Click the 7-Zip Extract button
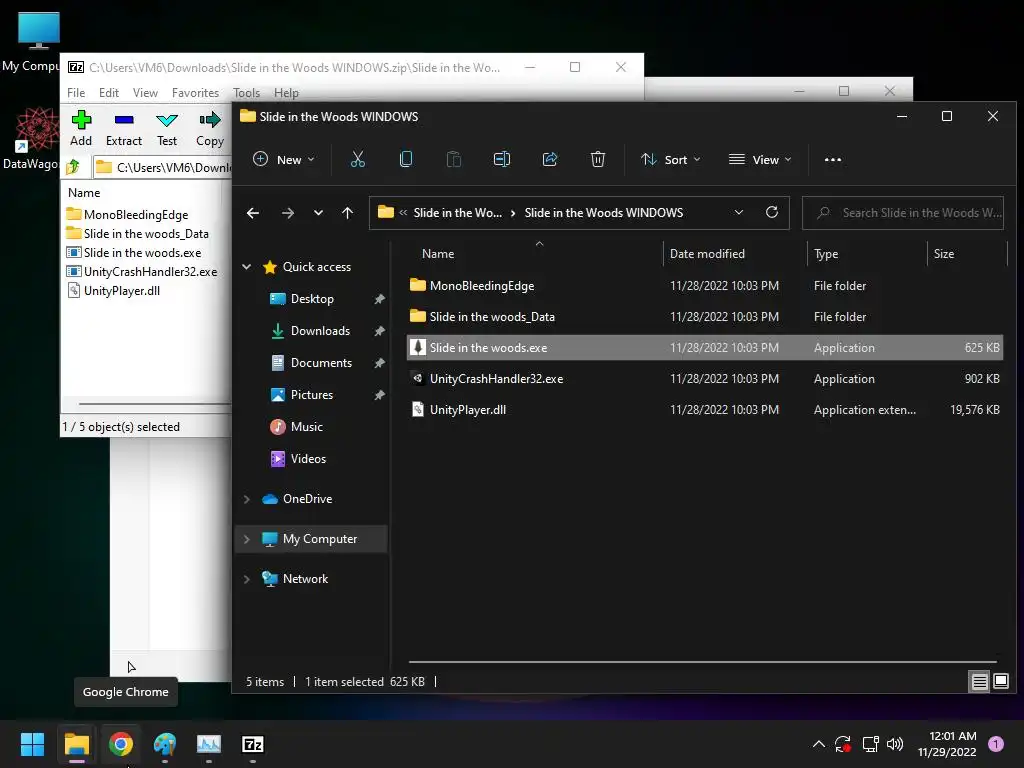Viewport: 1024px width, 768px height. pos(123,128)
